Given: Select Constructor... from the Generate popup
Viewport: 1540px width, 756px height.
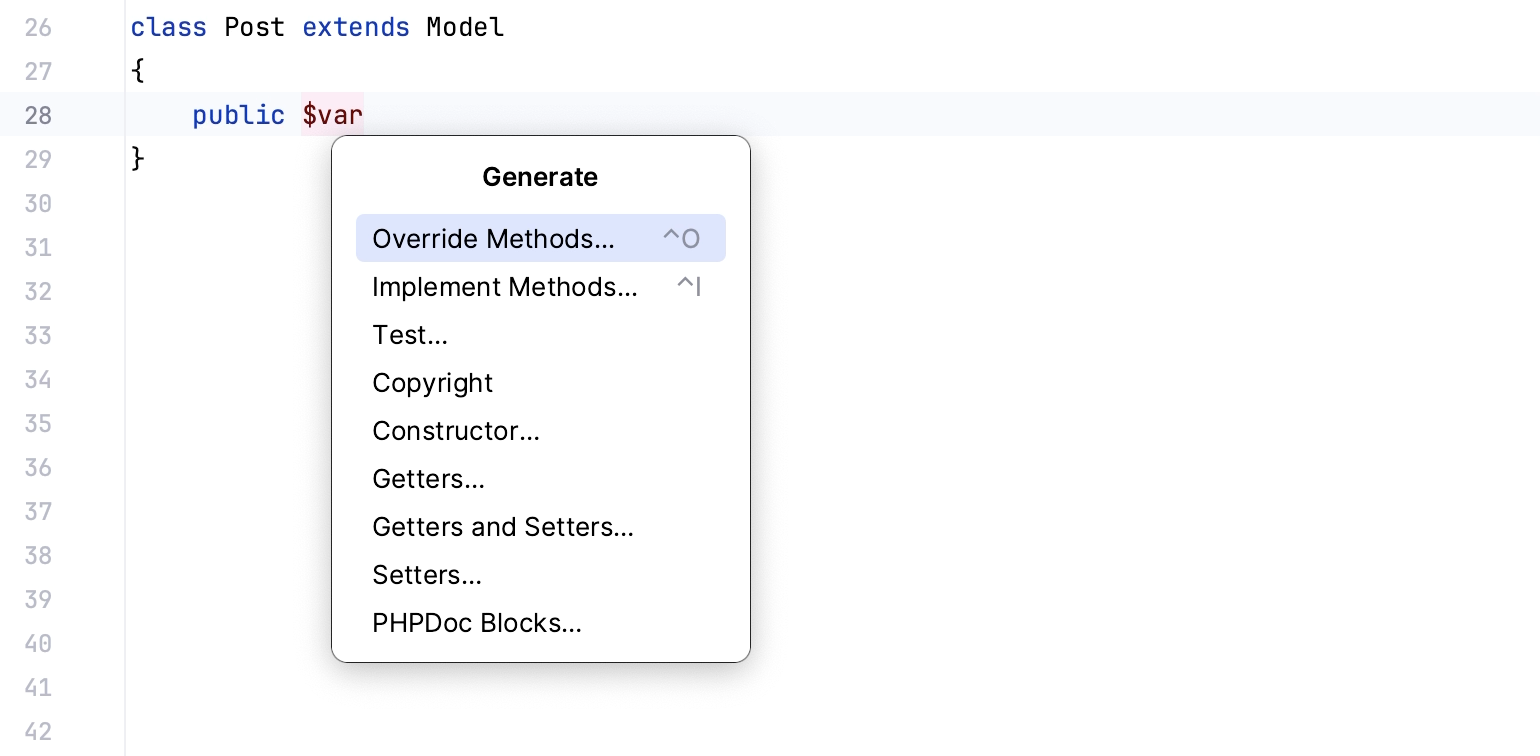Looking at the screenshot, I should coord(456,431).
